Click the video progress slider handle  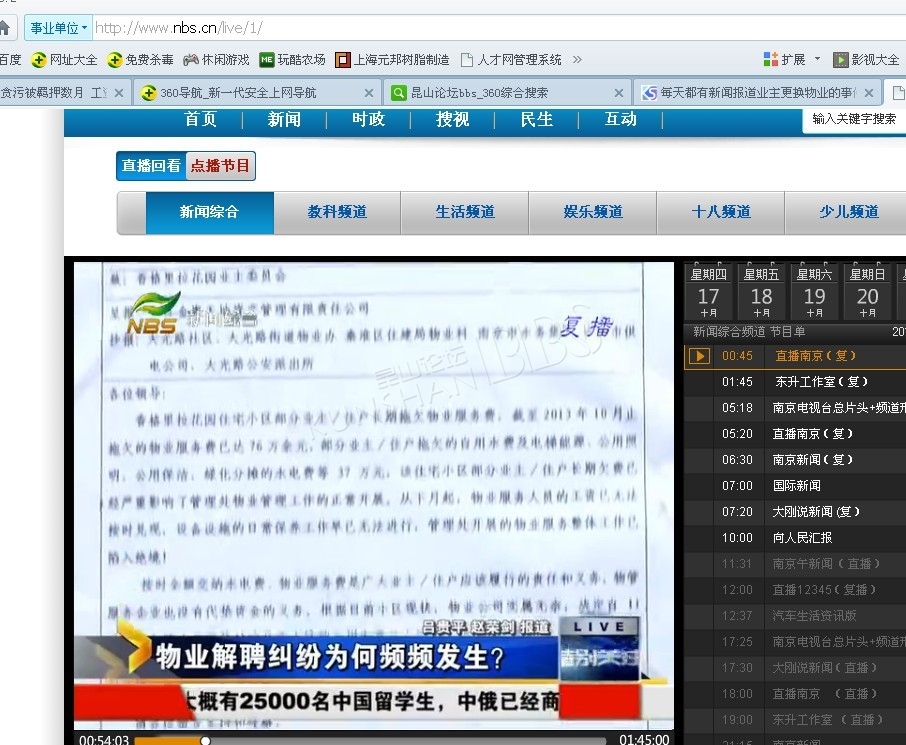tap(205, 740)
